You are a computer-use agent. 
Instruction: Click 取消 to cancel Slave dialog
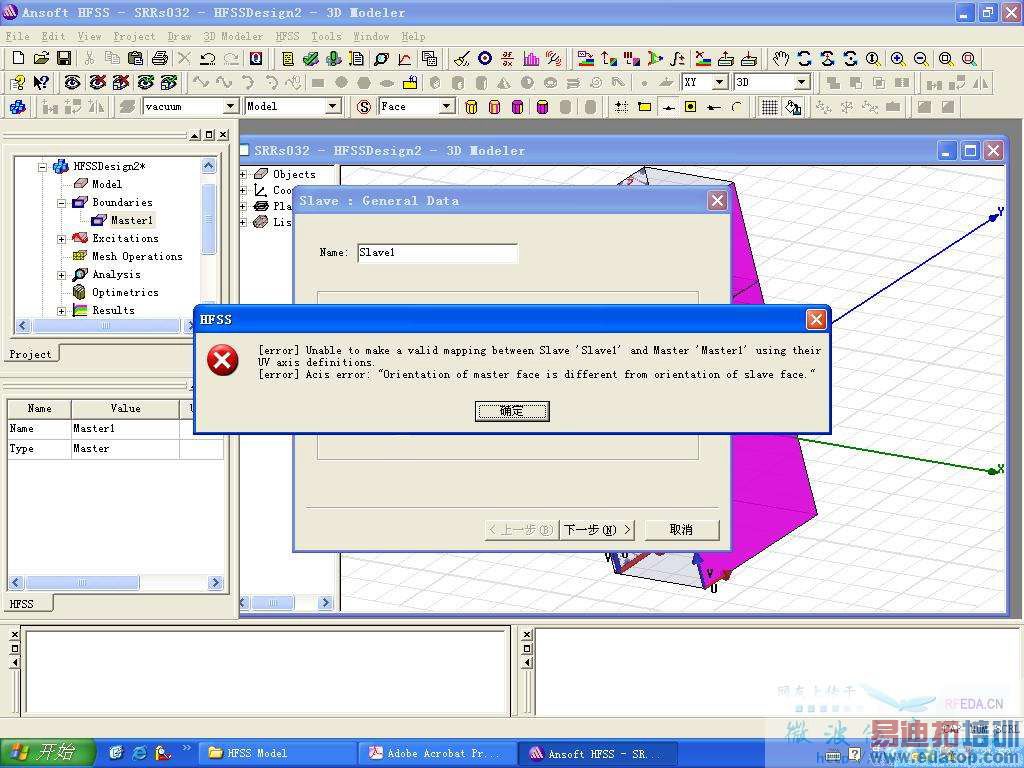pyautogui.click(x=681, y=530)
